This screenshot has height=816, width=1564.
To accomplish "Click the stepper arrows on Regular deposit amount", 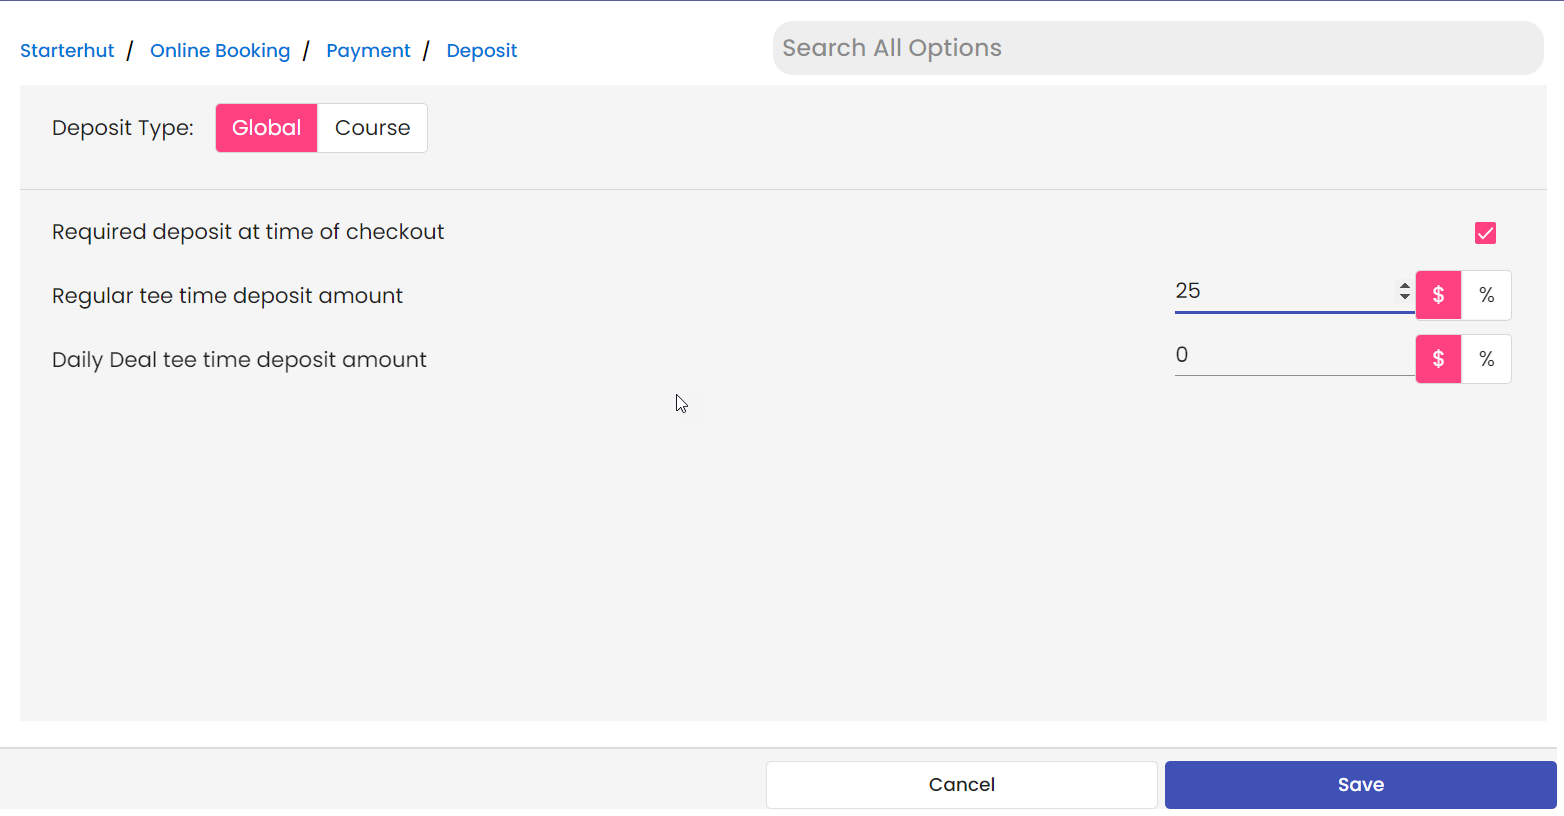I will [x=1405, y=291].
